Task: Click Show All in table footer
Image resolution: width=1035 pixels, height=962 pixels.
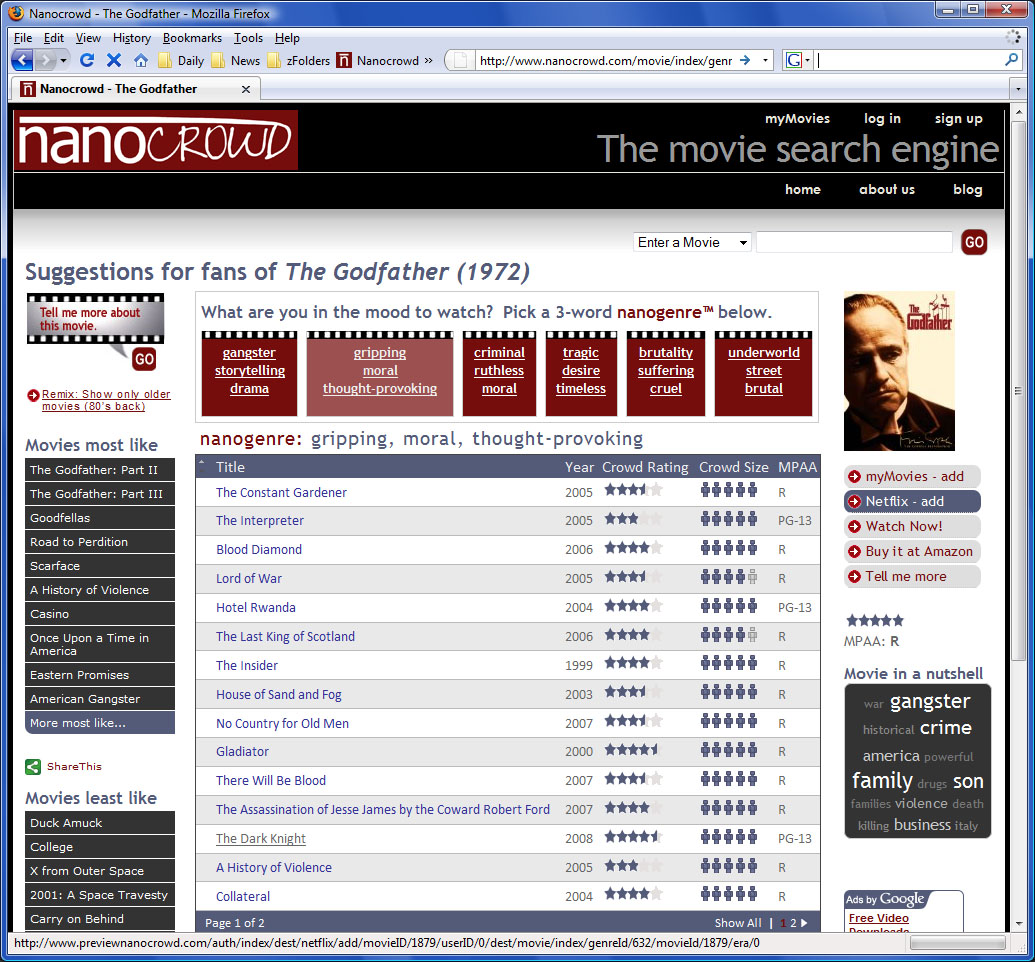Action: pyautogui.click(x=737, y=923)
